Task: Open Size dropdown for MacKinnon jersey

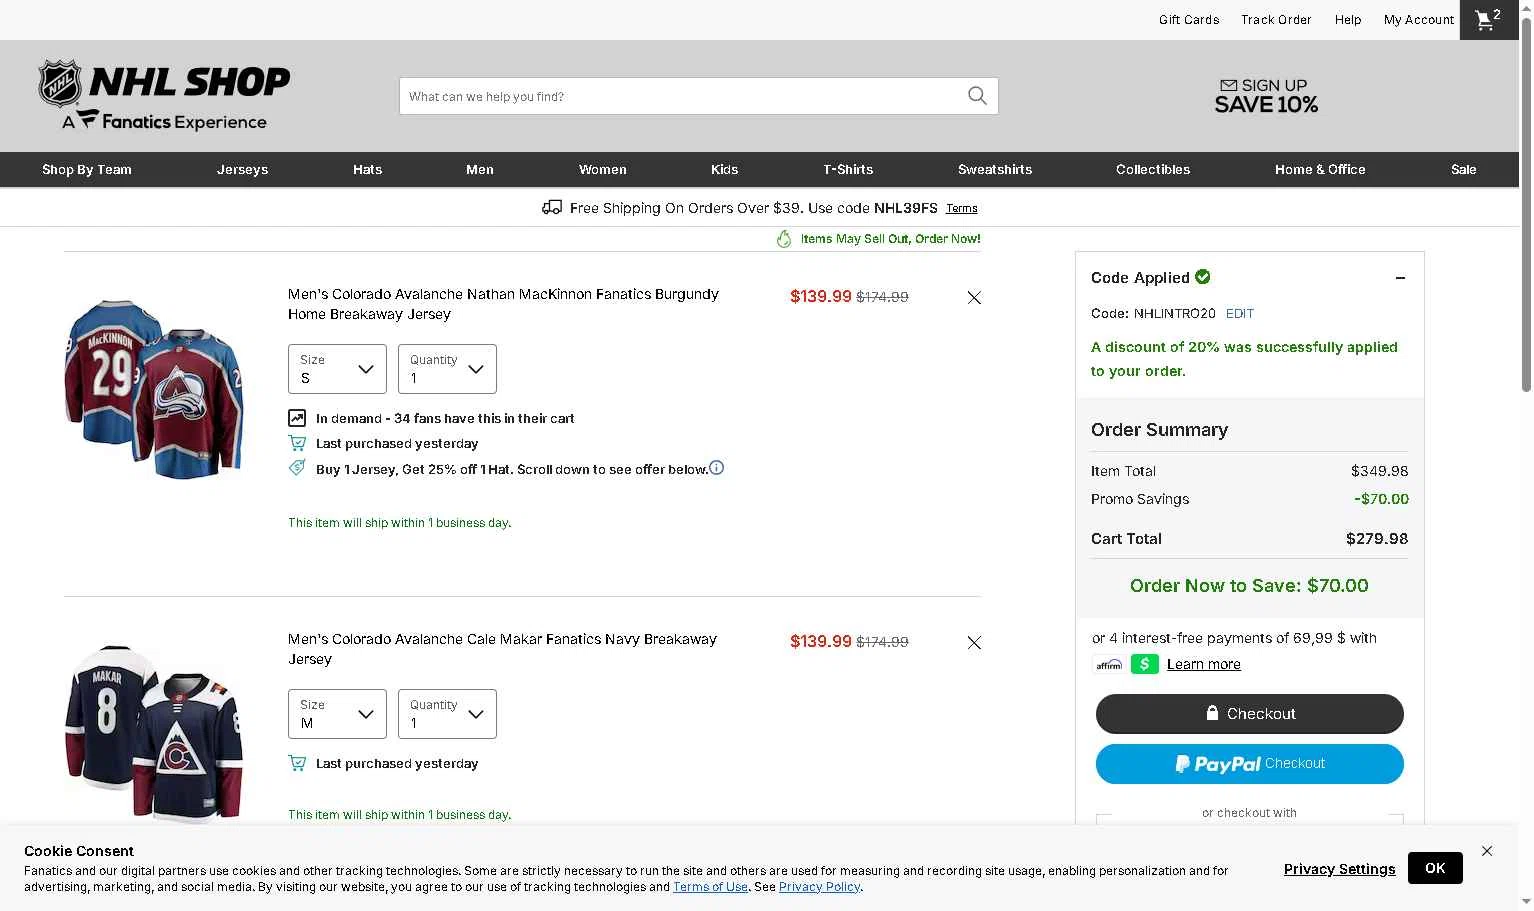Action: click(337, 369)
